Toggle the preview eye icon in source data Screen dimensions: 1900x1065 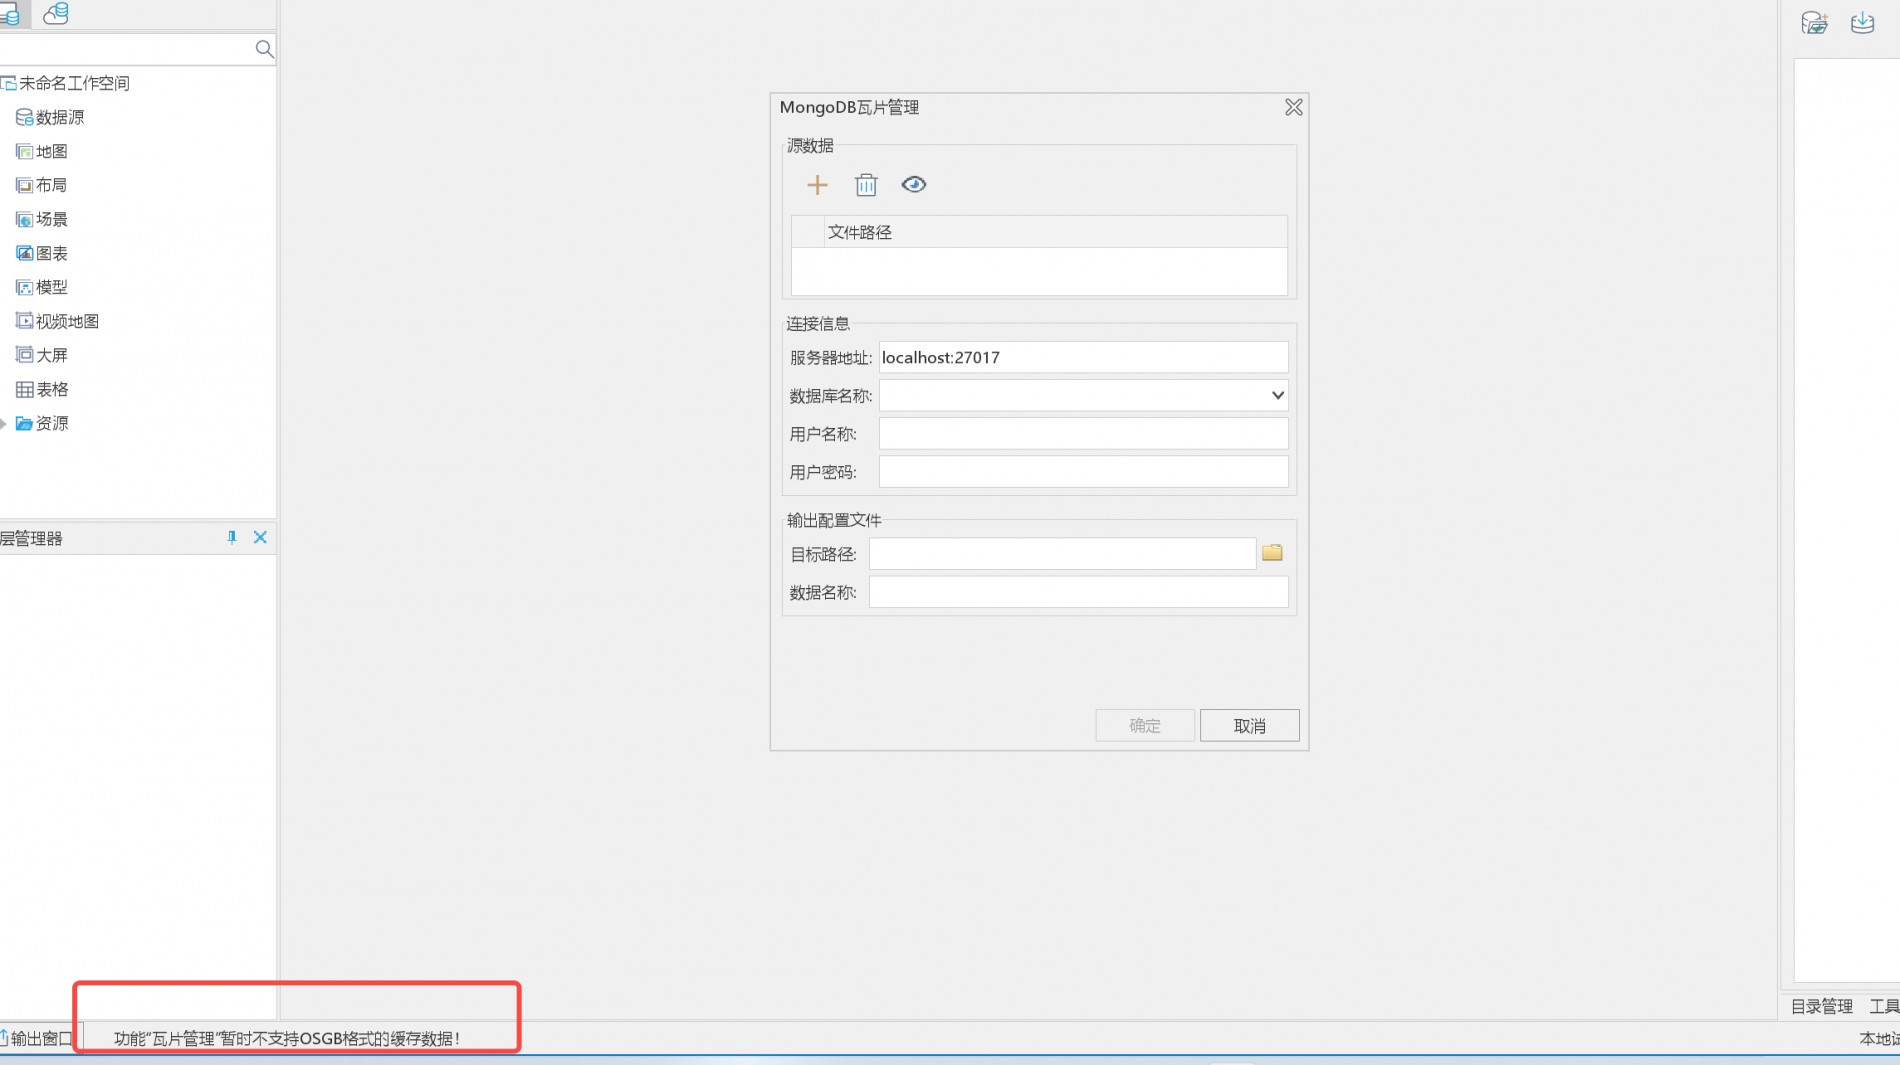[914, 184]
